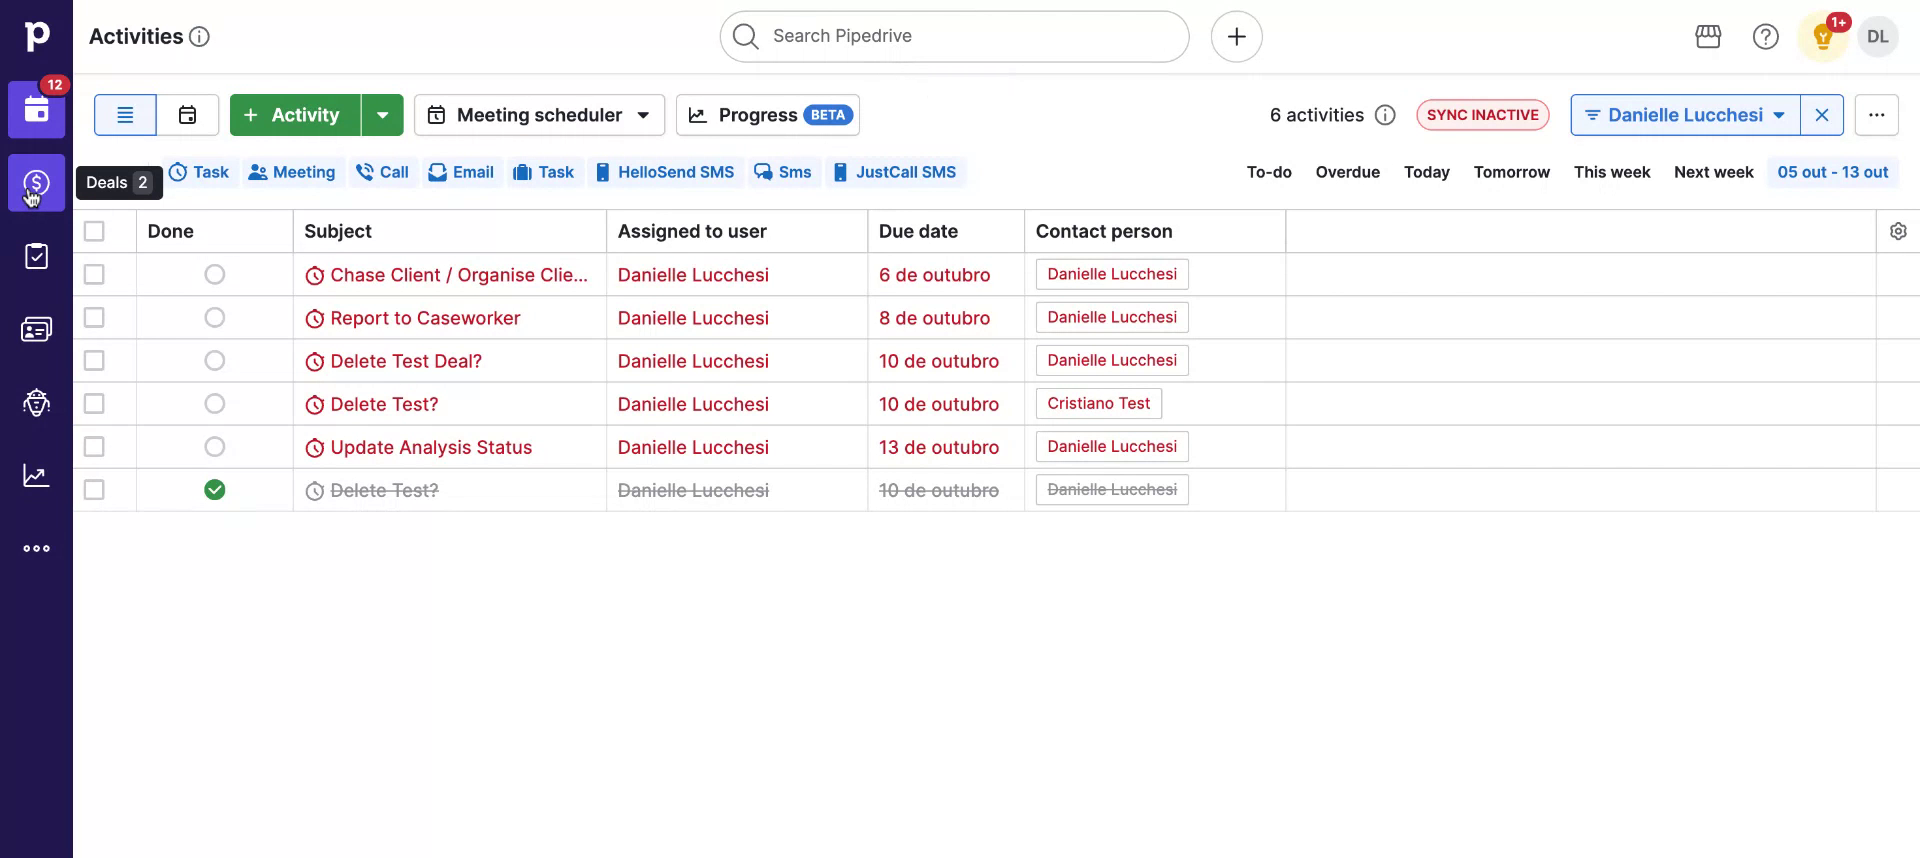Select checkbox for Chase Client row

point(94,274)
